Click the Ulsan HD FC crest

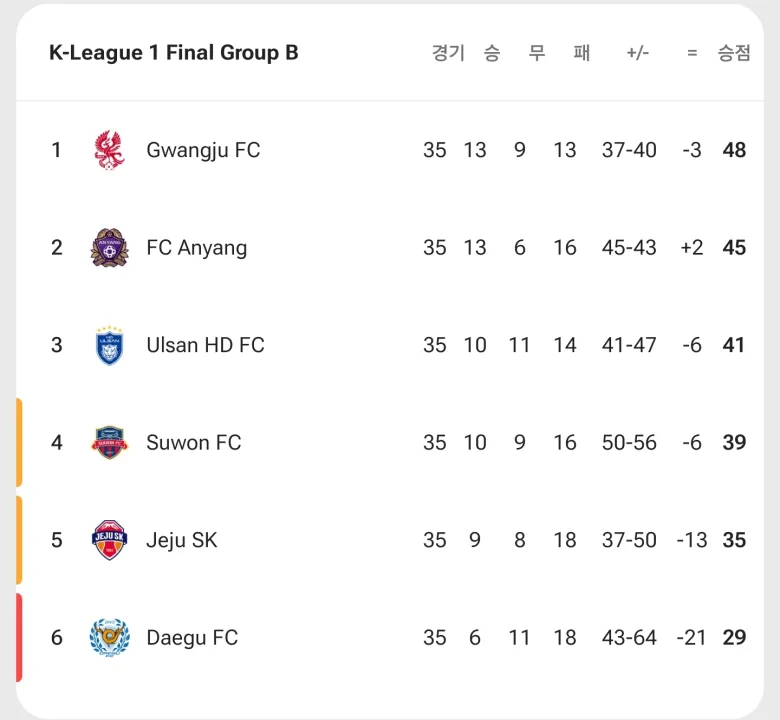point(109,345)
